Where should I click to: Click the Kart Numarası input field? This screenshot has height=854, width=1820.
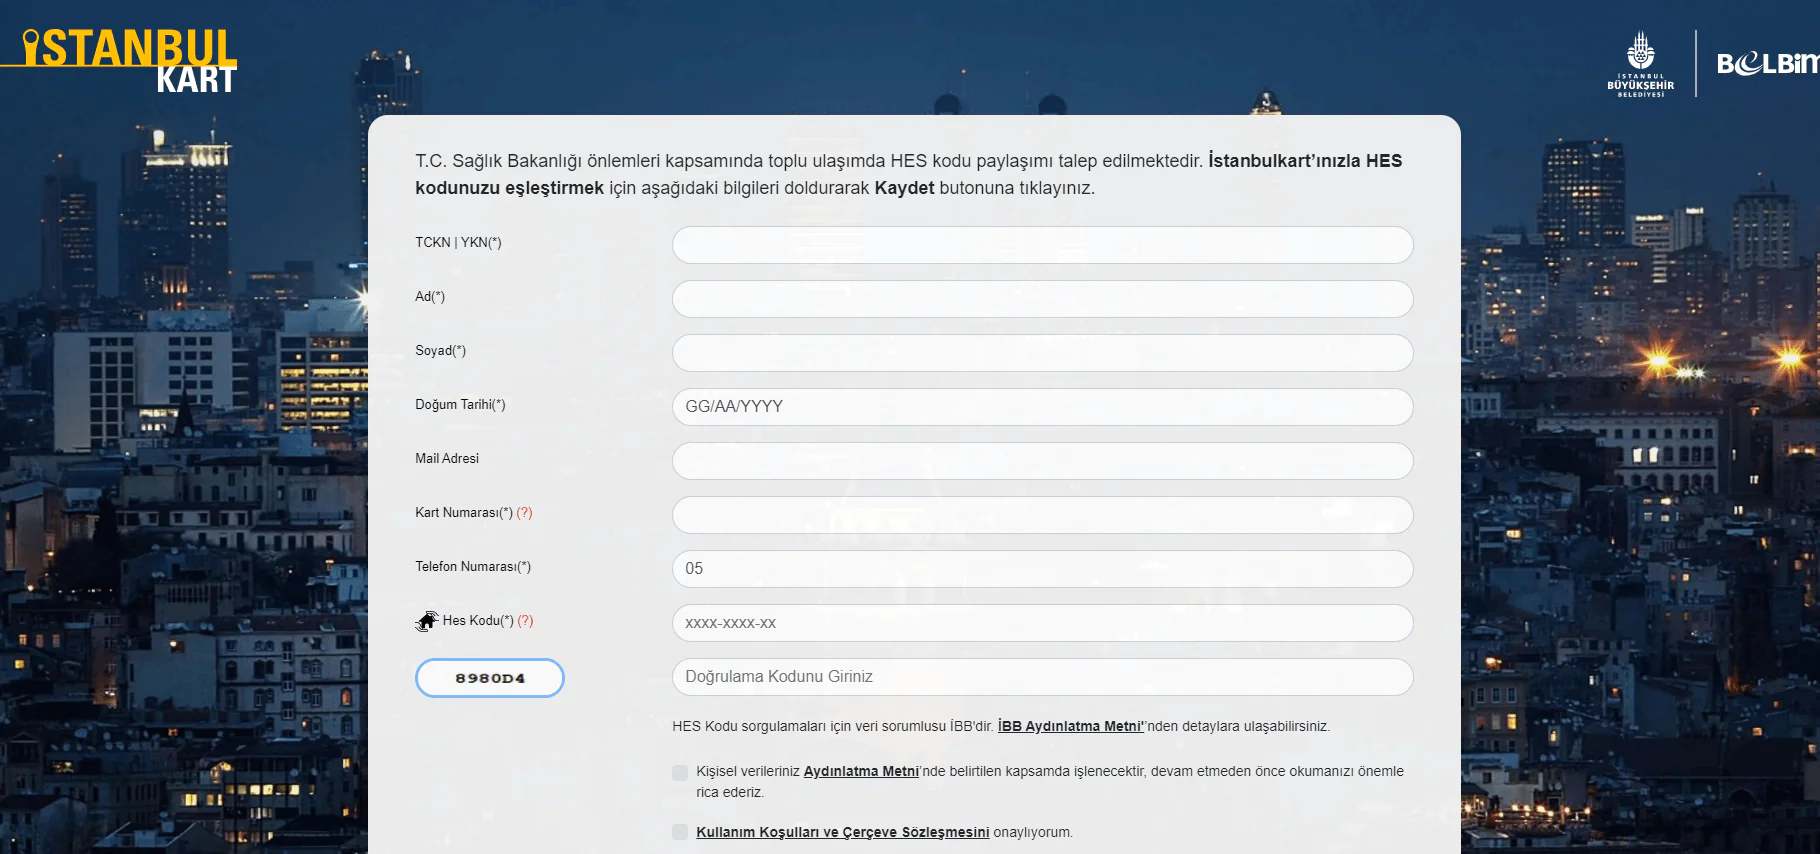tap(1042, 515)
